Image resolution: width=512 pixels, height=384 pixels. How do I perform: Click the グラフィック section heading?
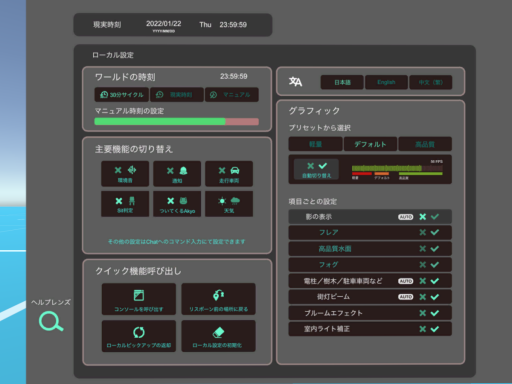click(x=314, y=111)
